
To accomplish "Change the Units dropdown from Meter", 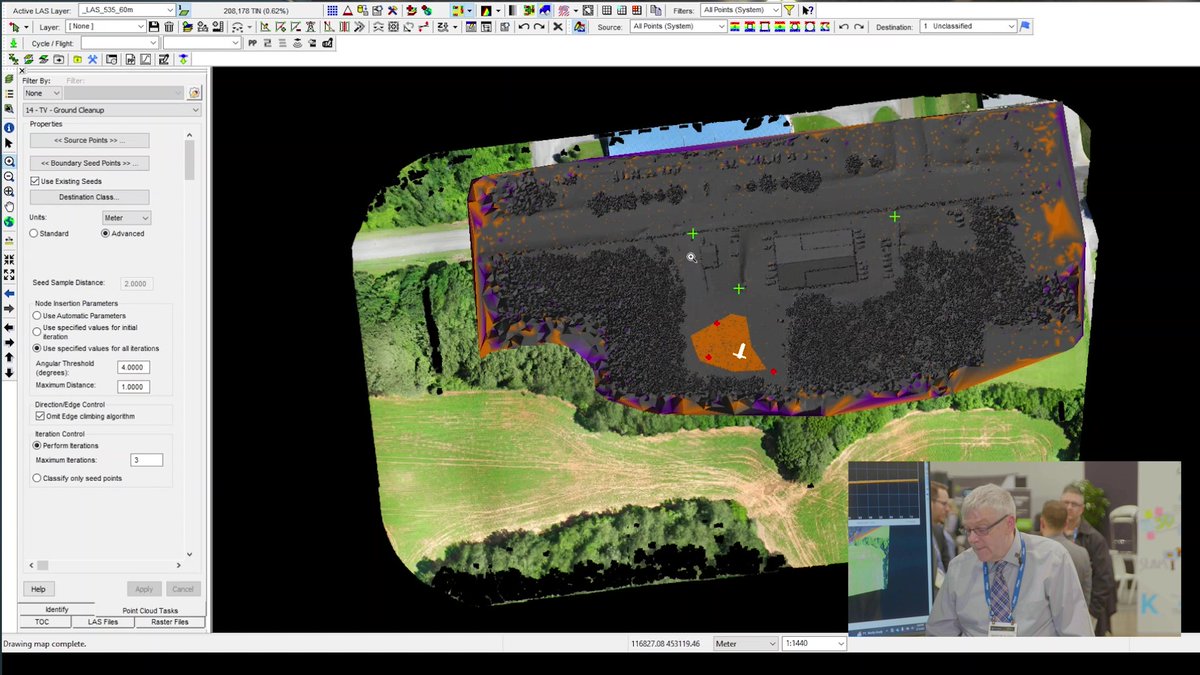I will pos(126,217).
